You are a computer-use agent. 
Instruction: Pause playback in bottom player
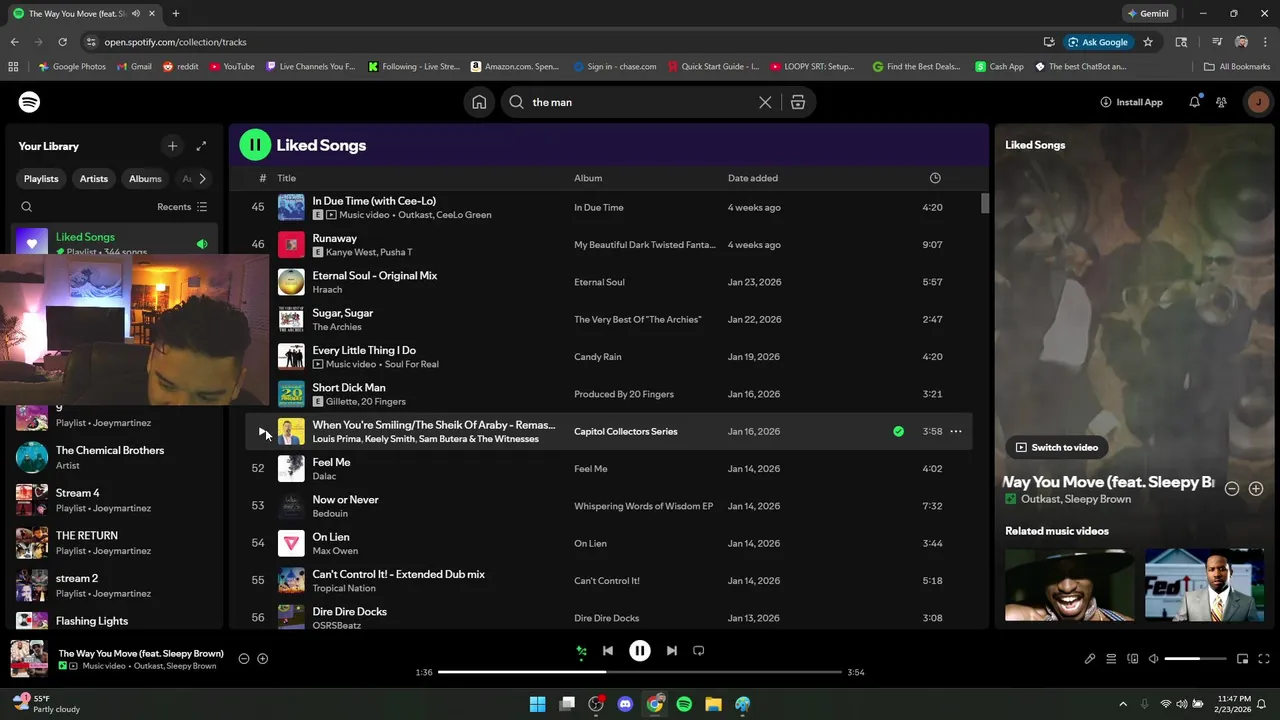640,651
